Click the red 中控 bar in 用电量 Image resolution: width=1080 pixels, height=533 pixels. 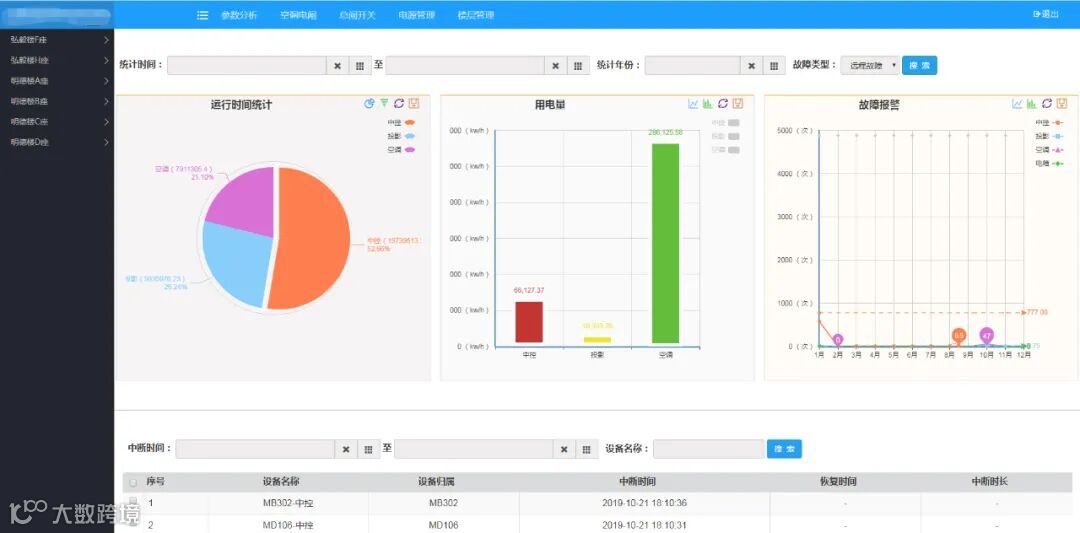tap(529, 322)
